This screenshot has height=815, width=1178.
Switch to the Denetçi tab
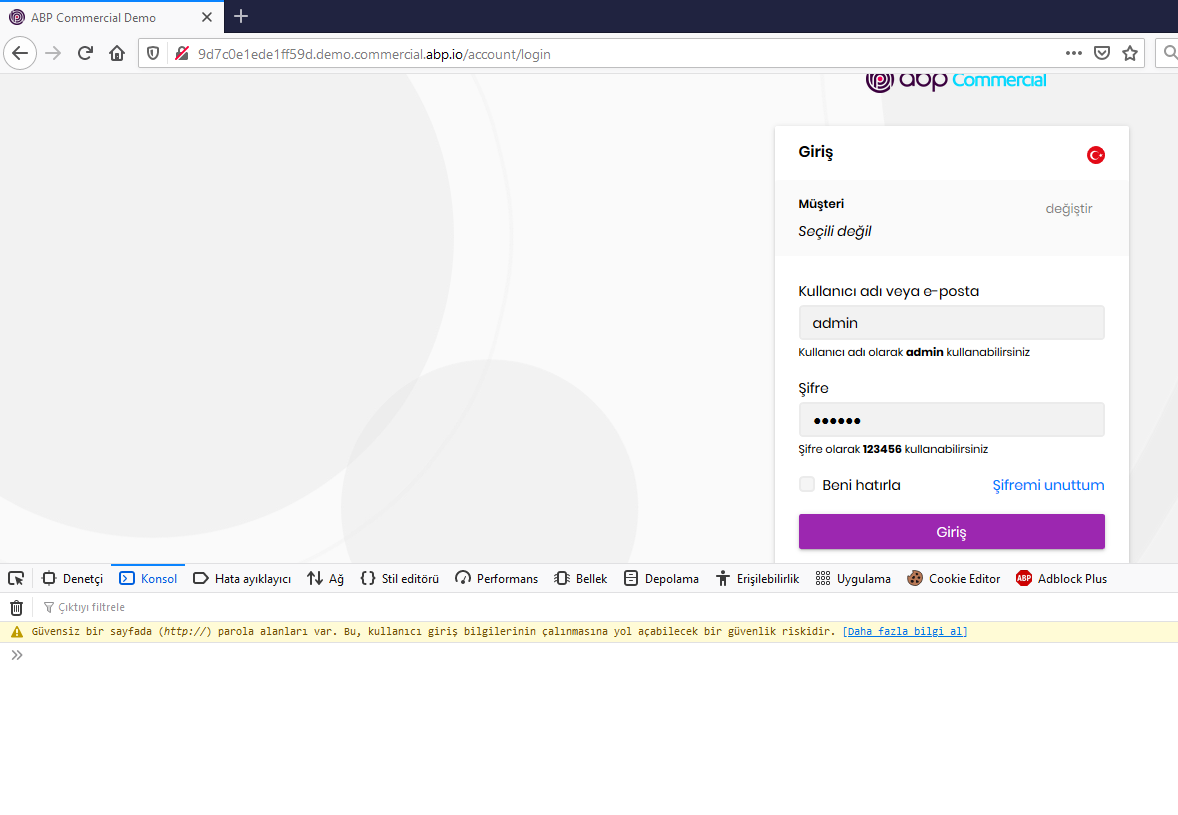pos(73,578)
